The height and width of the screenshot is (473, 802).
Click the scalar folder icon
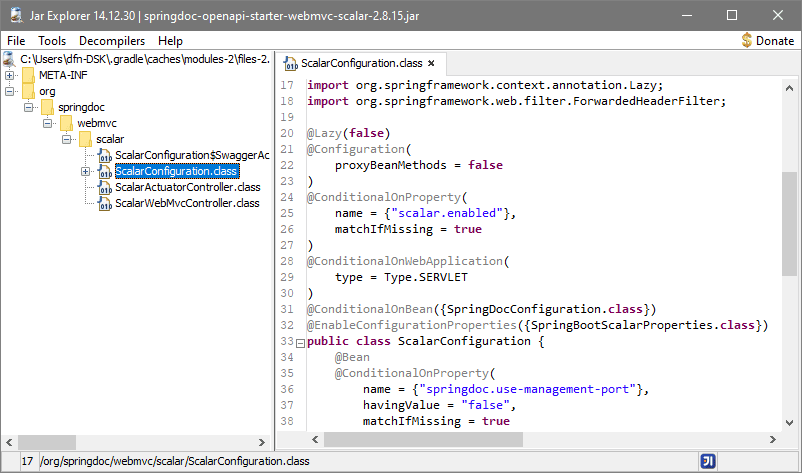pyautogui.click(x=85, y=139)
